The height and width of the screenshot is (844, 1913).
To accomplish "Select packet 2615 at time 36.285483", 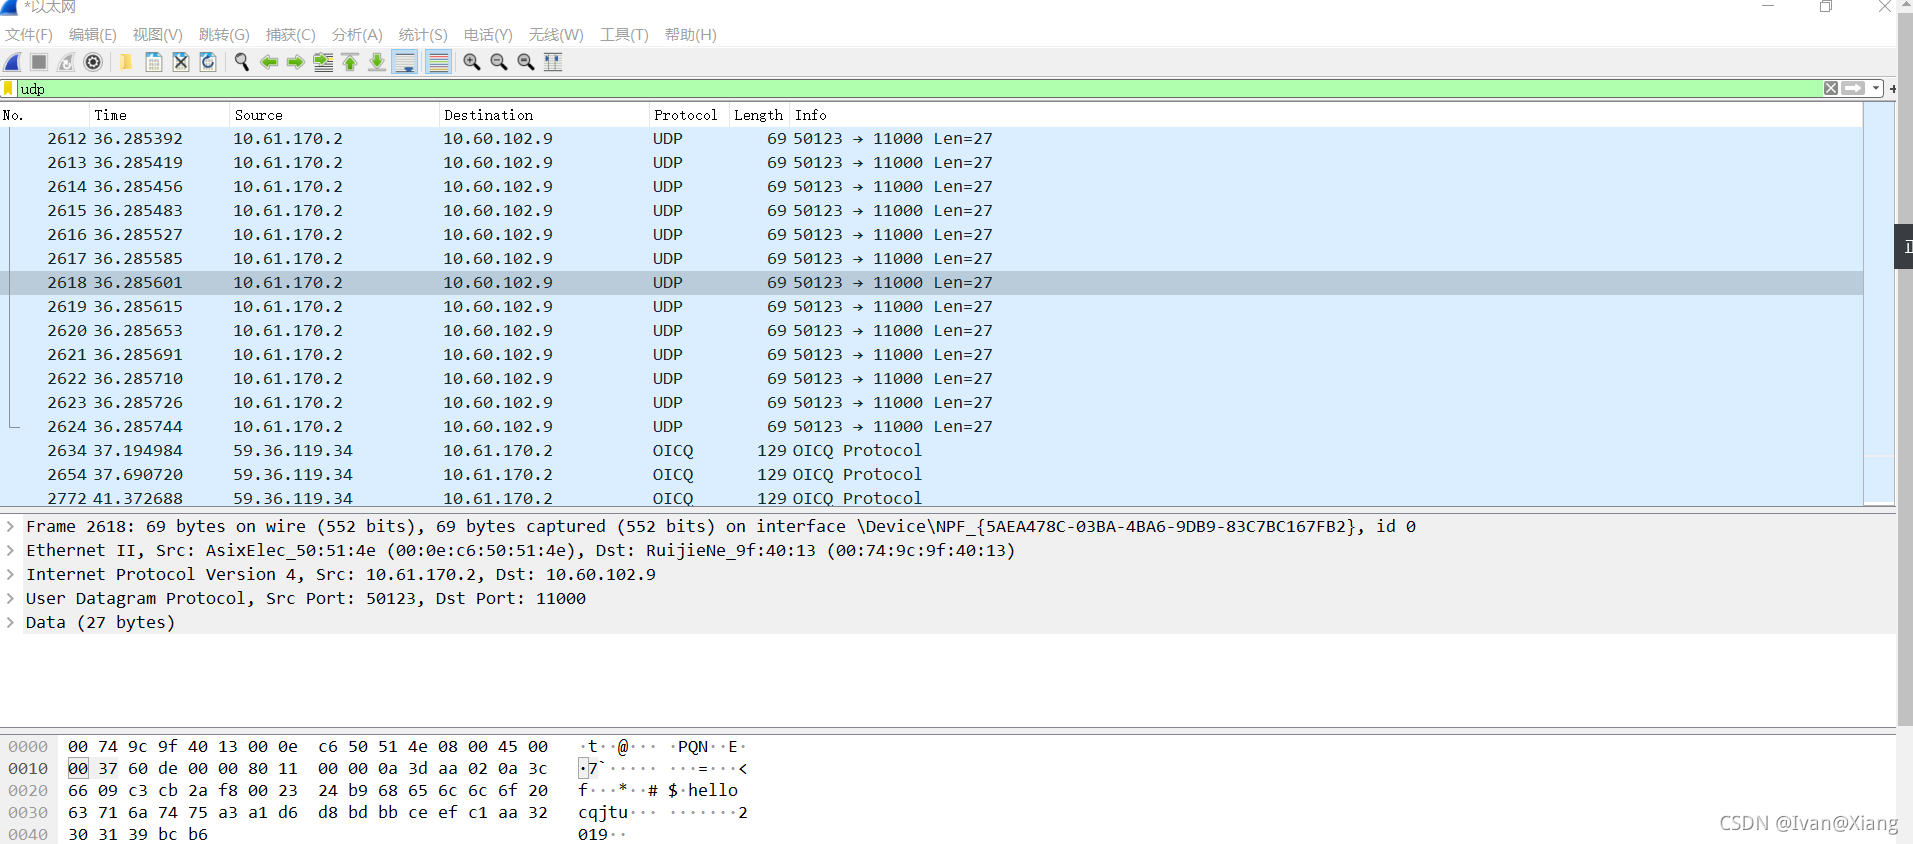I will [x=931, y=211].
